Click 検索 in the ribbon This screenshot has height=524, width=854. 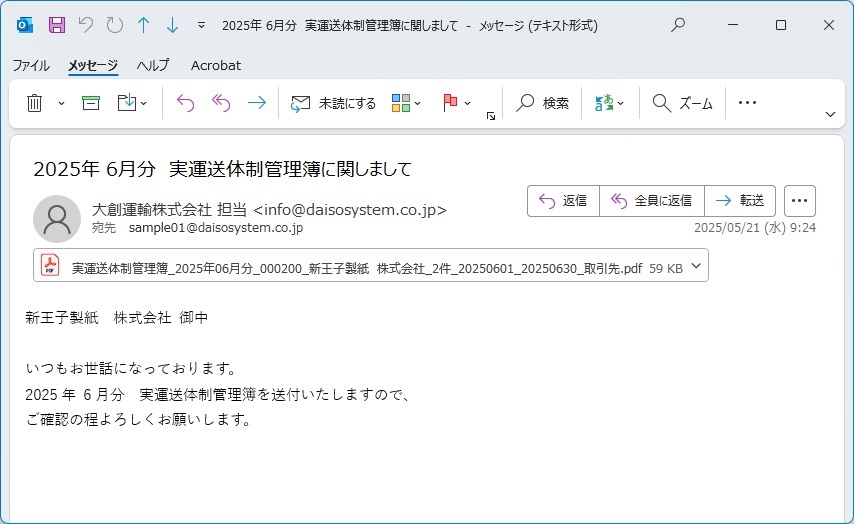pyautogui.click(x=542, y=103)
